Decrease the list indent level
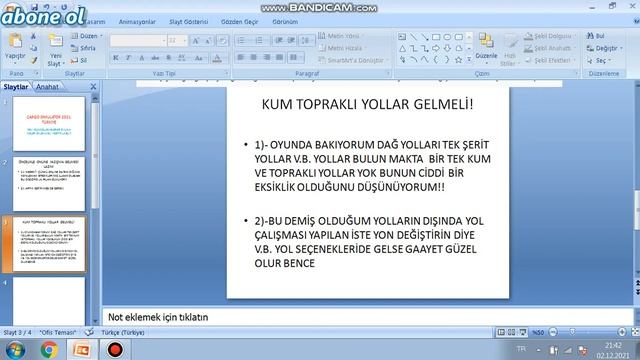The height and width of the screenshot is (360, 640). (279, 40)
